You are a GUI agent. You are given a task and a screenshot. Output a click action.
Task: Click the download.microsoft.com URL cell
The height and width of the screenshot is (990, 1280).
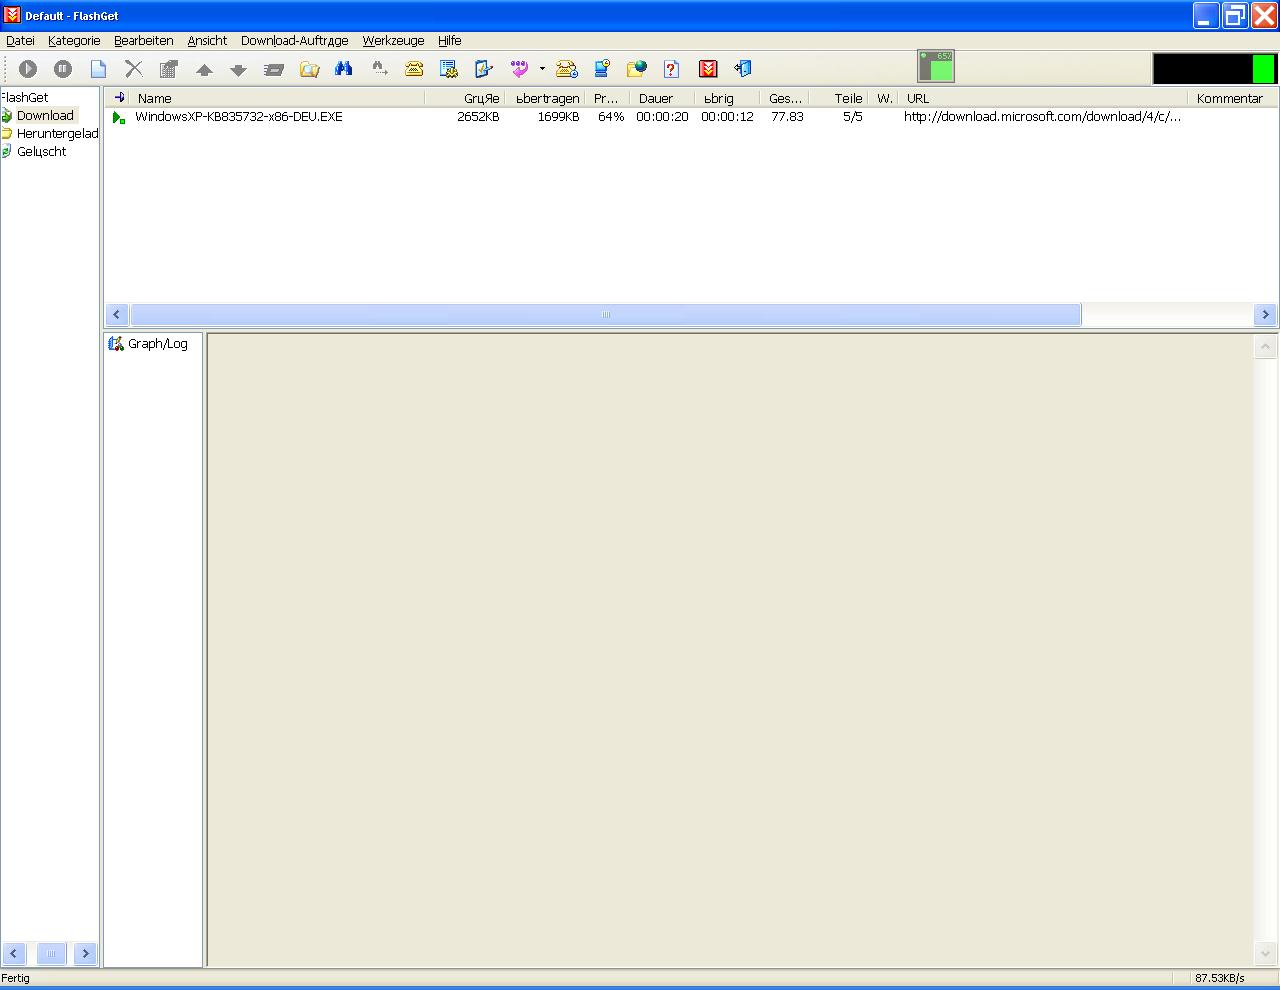click(1042, 117)
